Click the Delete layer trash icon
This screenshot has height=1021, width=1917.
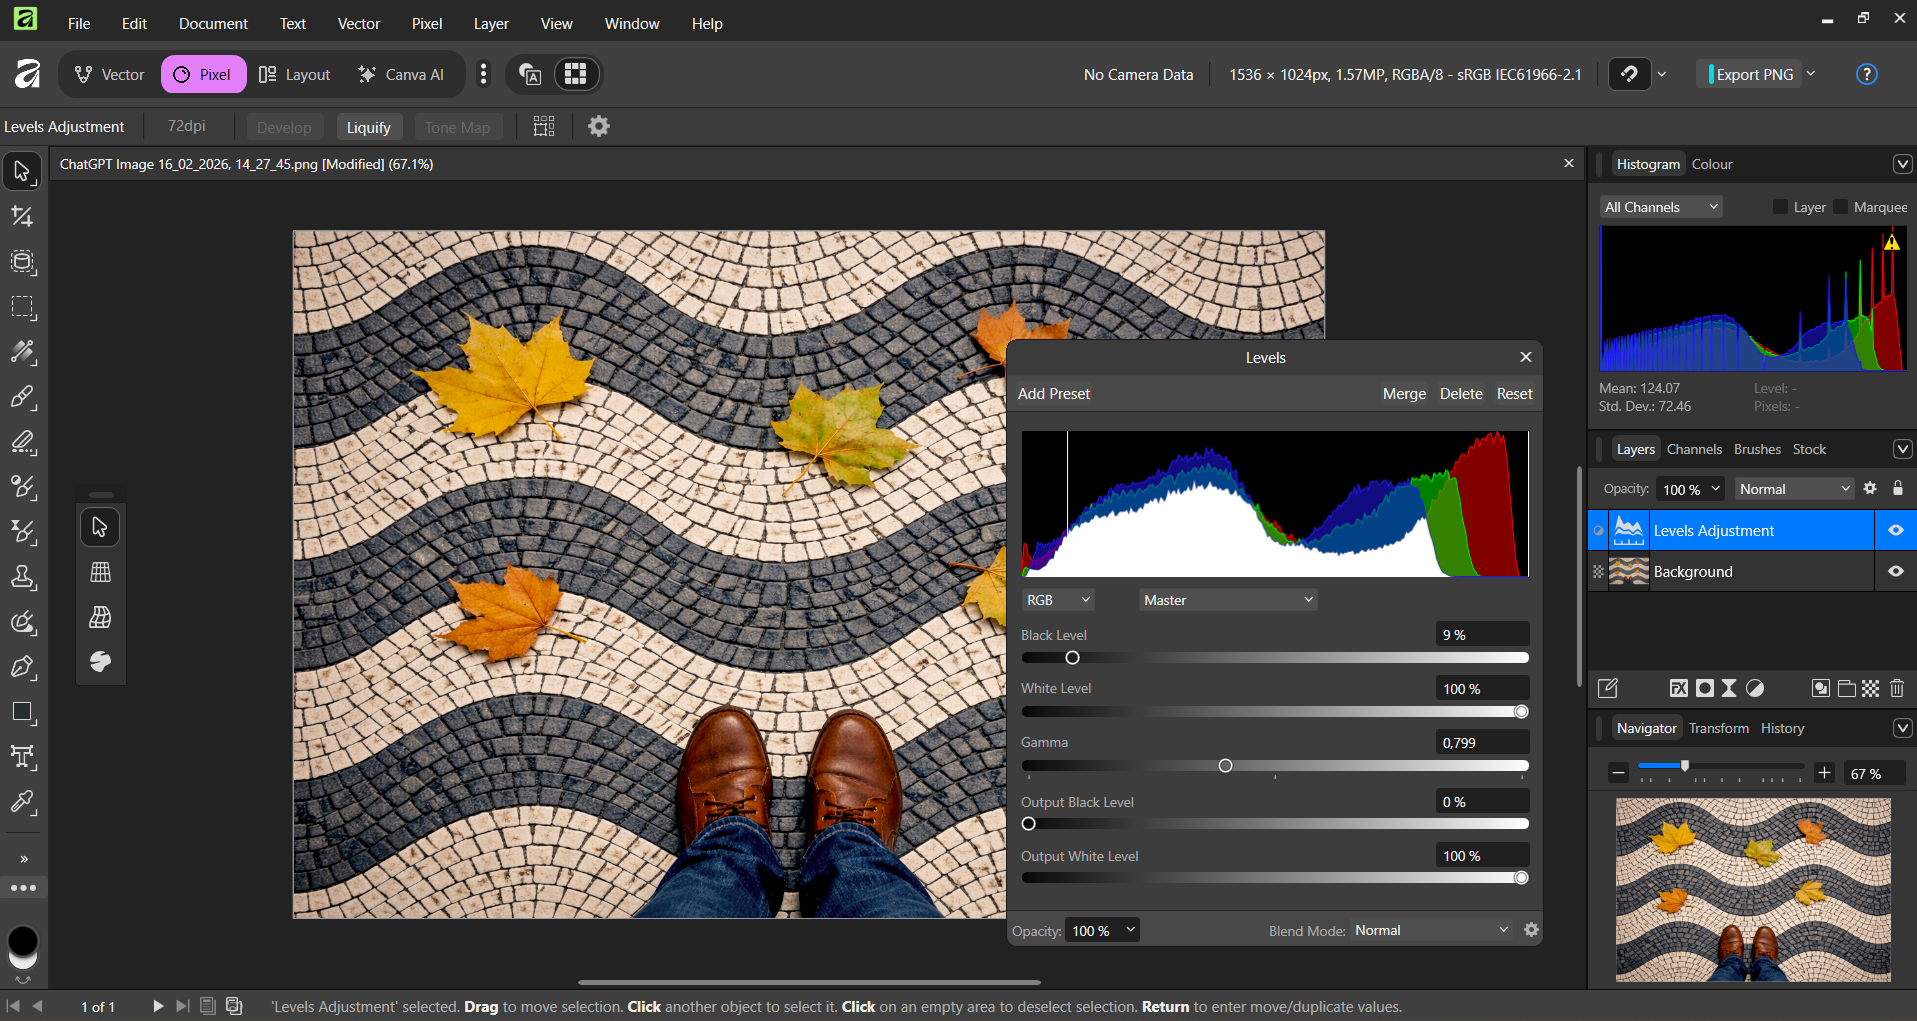click(x=1897, y=688)
